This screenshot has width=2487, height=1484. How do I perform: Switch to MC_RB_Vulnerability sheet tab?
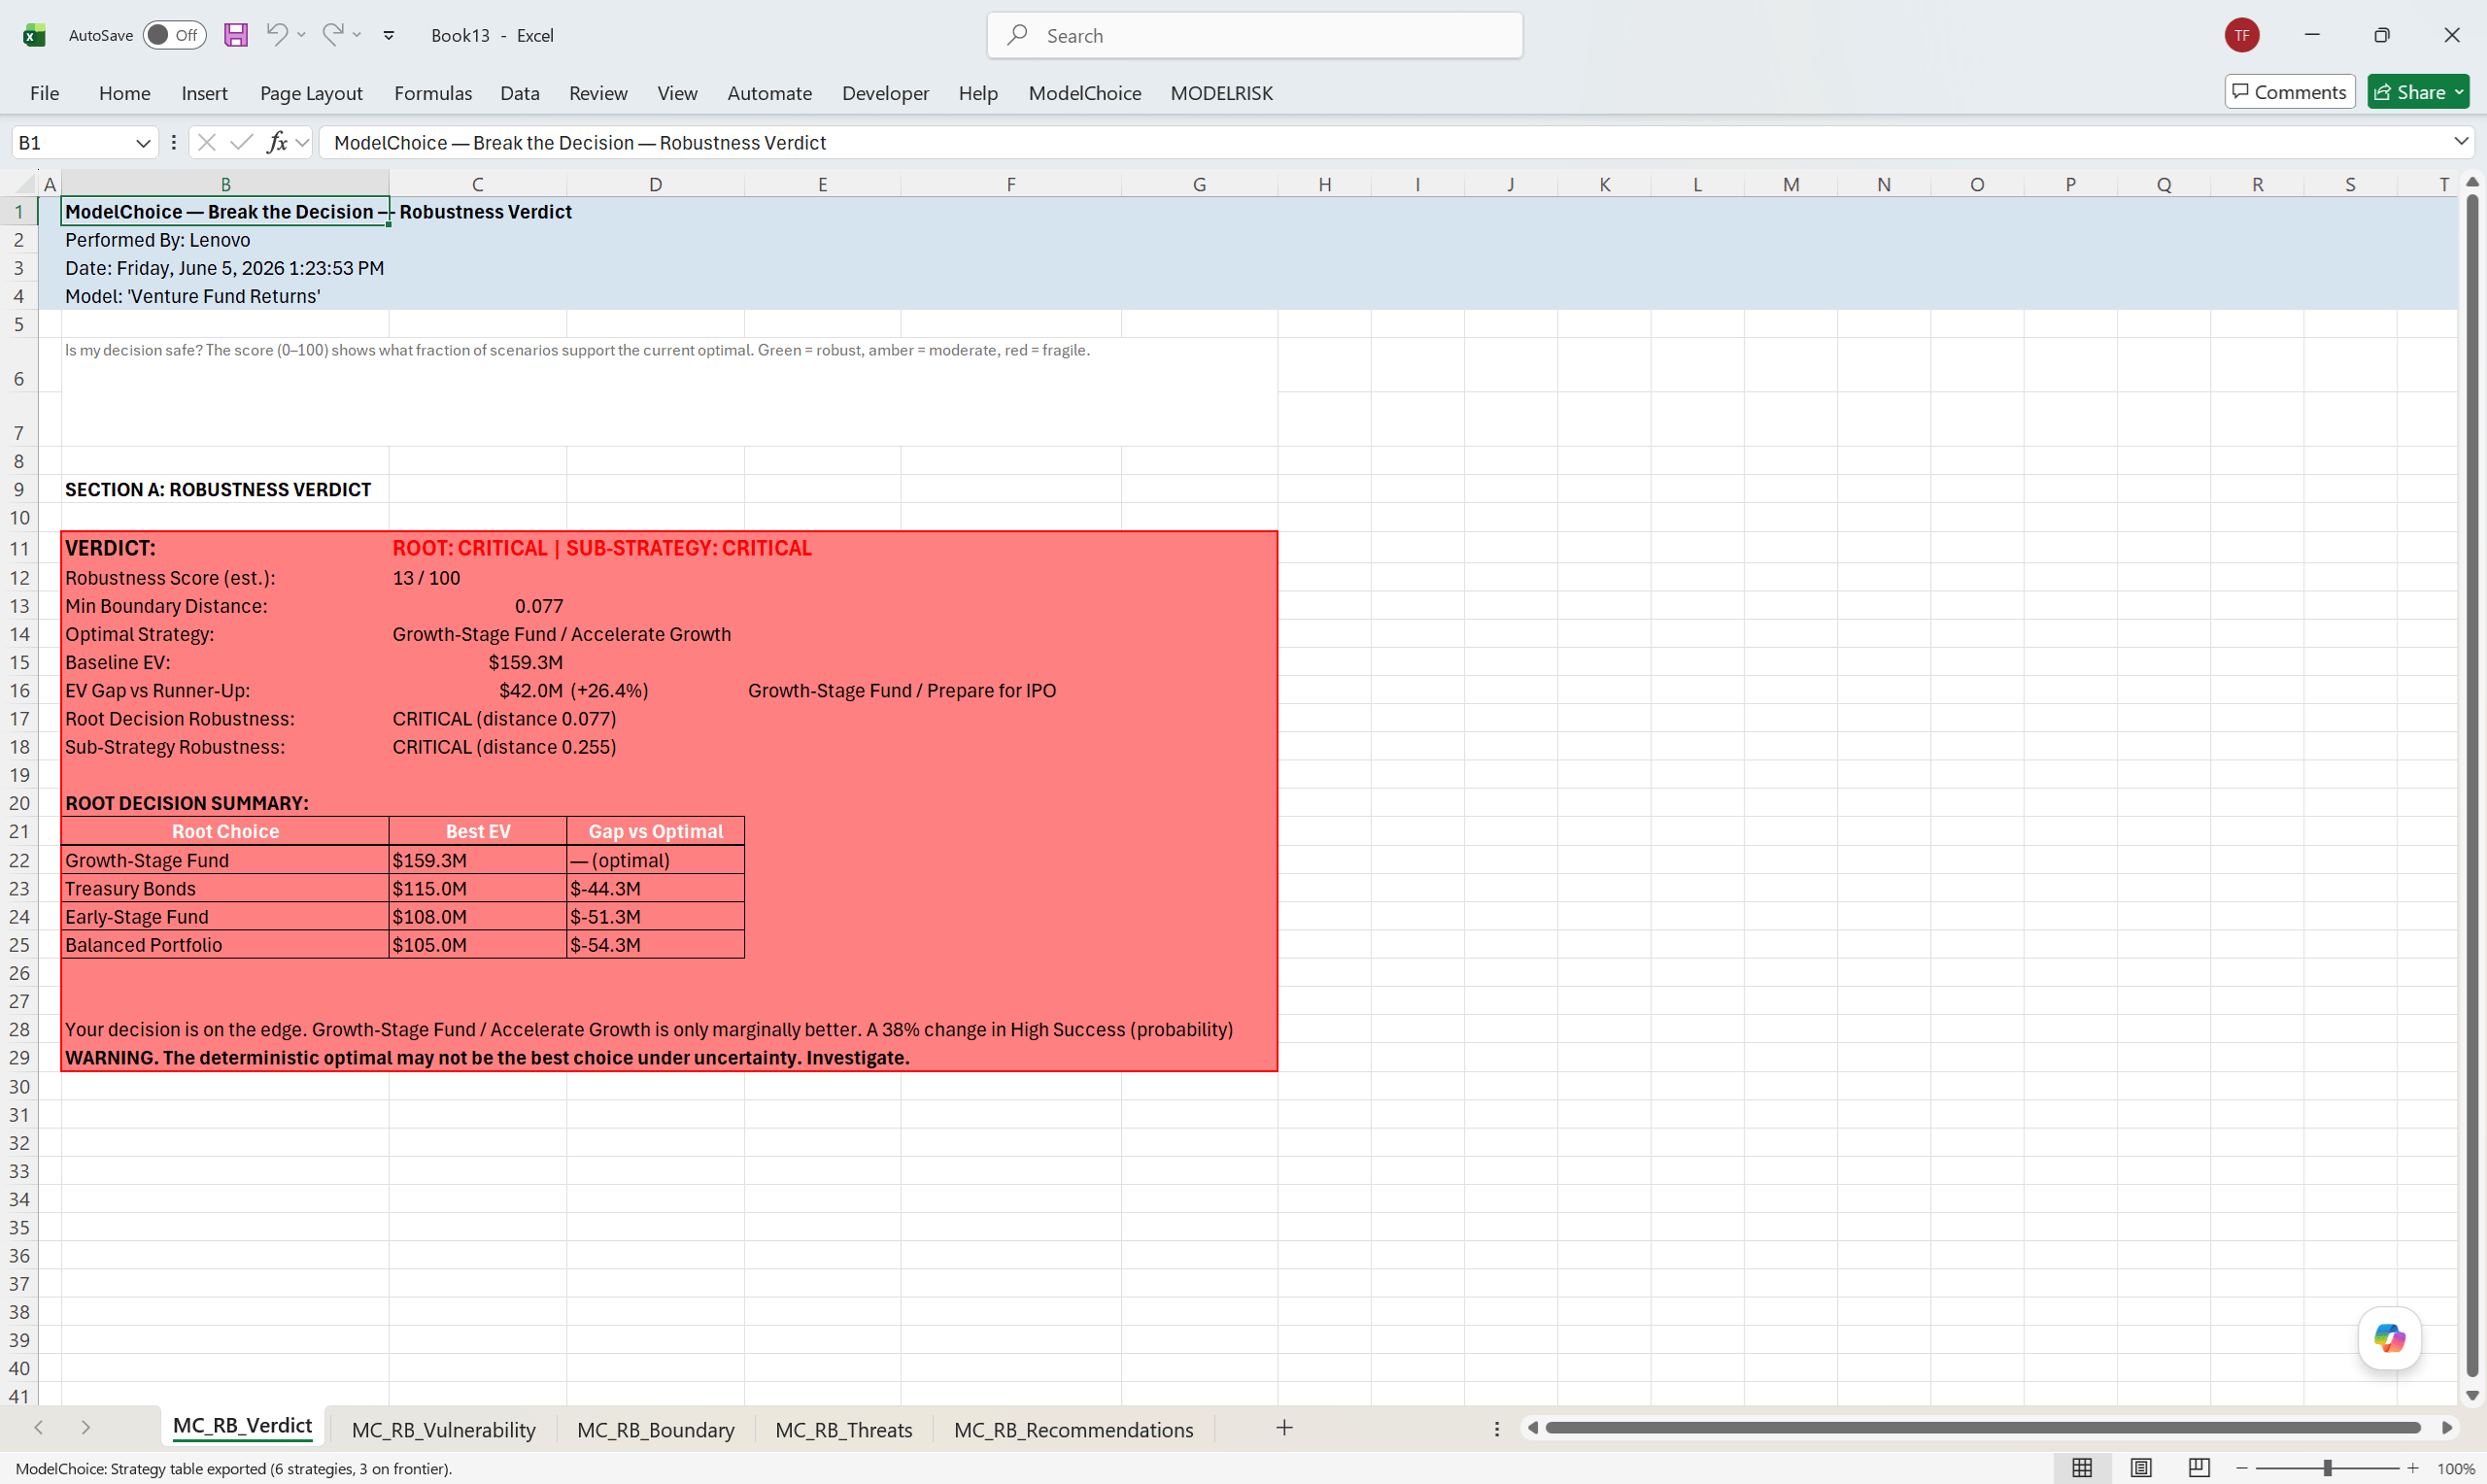click(x=444, y=1429)
